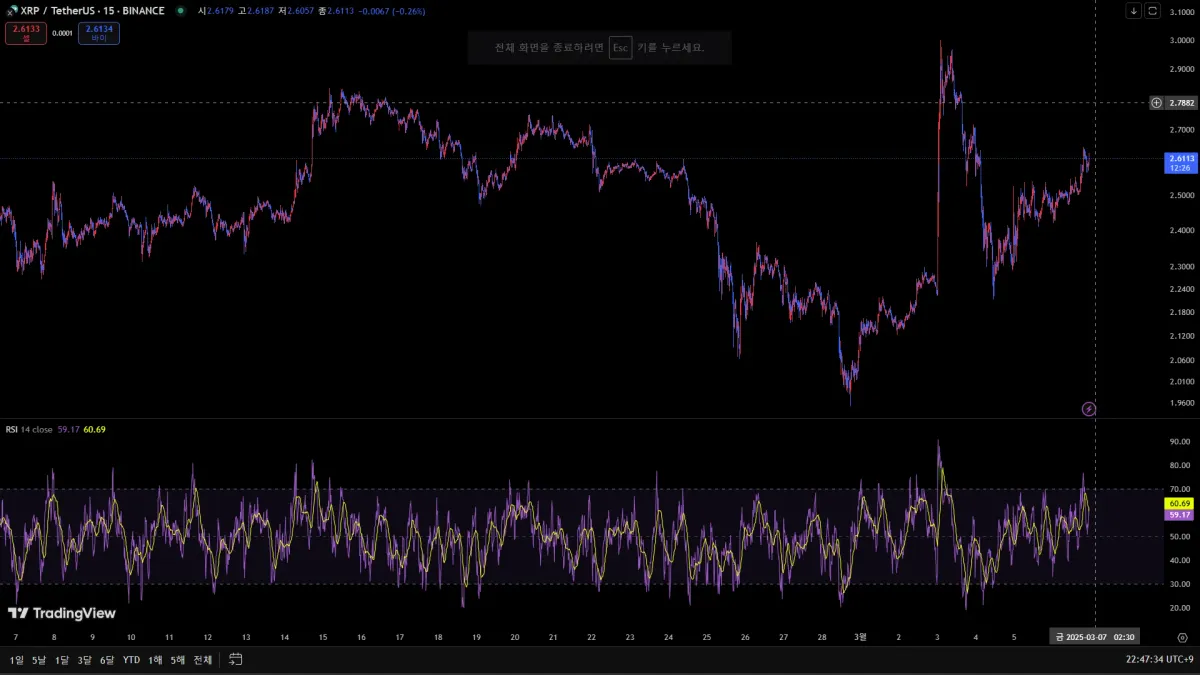This screenshot has width=1200, height=675.
Task: Select the 전체 time range
Action: (x=202, y=660)
